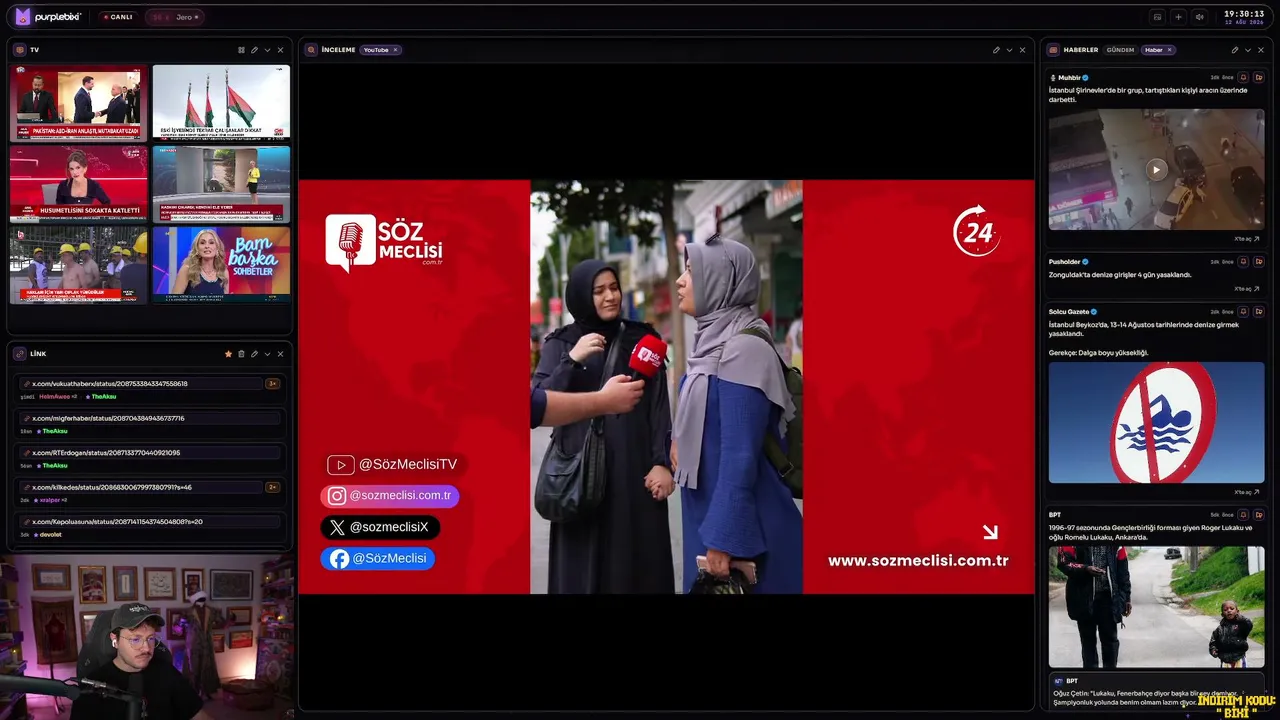Collapse the TV panel with the chevron
Viewport: 1280px width, 720px height.
click(267, 50)
